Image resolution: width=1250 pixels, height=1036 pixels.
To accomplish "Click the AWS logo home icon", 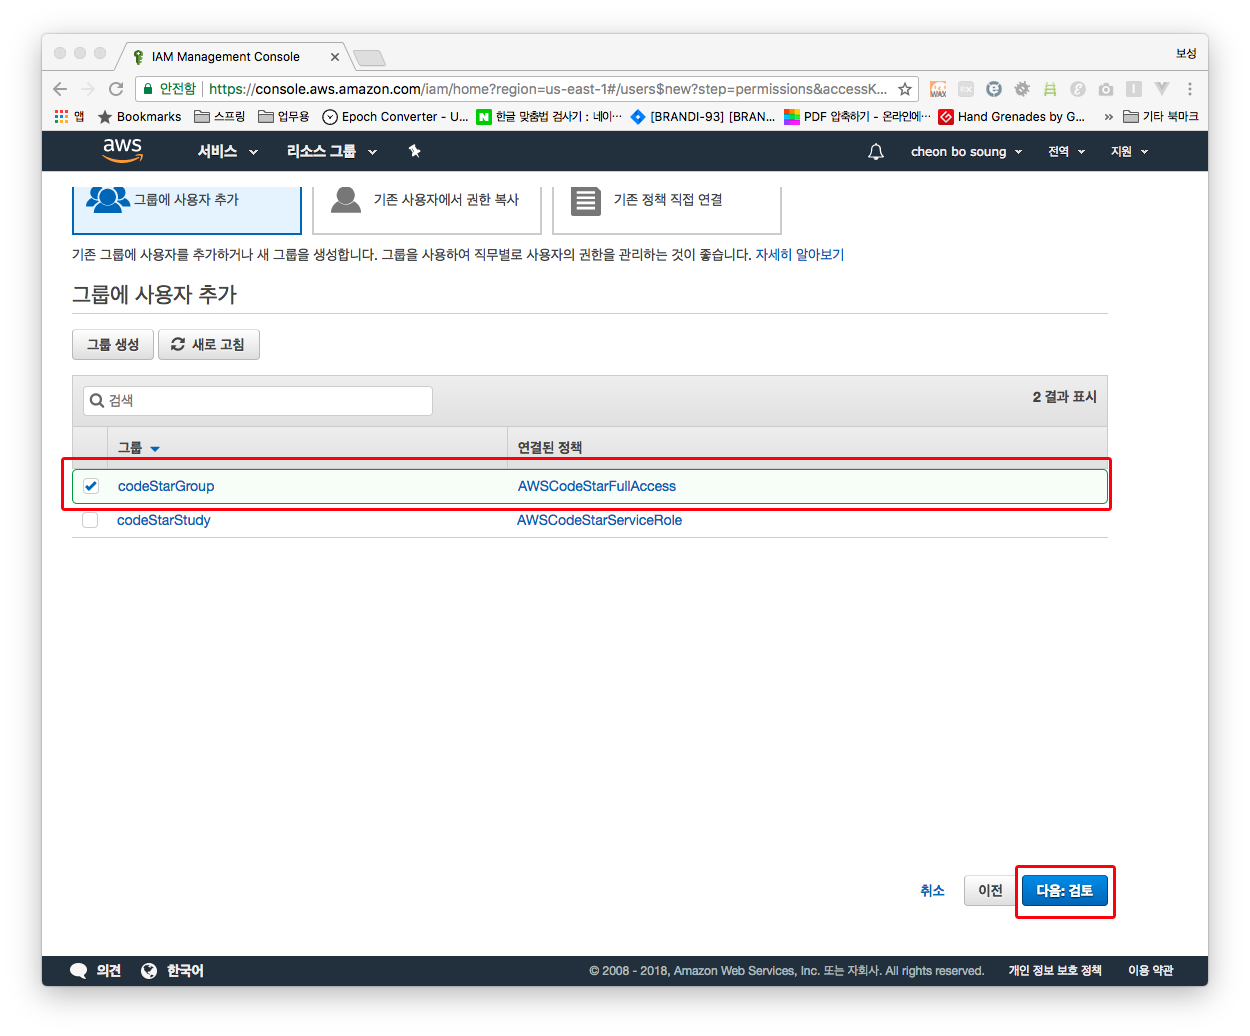I will pos(122,150).
